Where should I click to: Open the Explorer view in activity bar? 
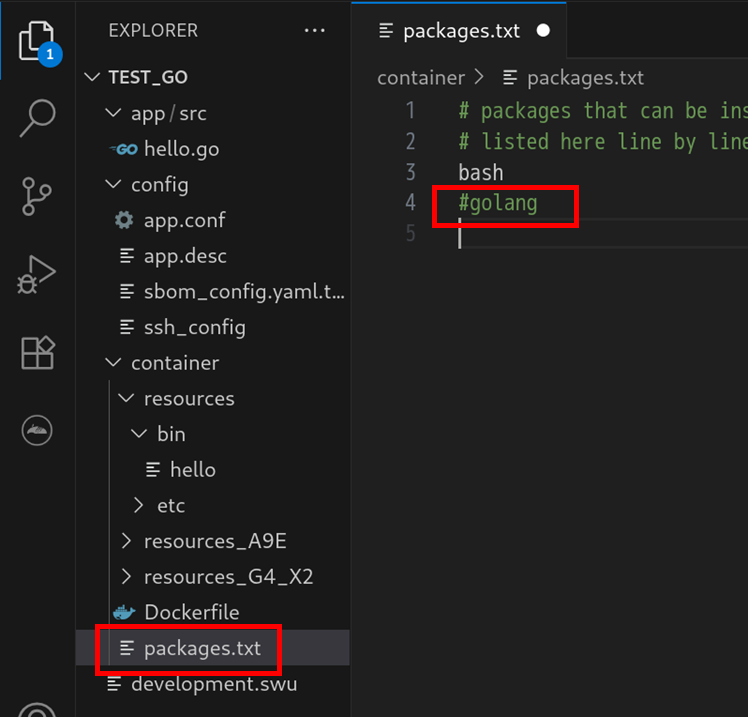click(x=37, y=42)
